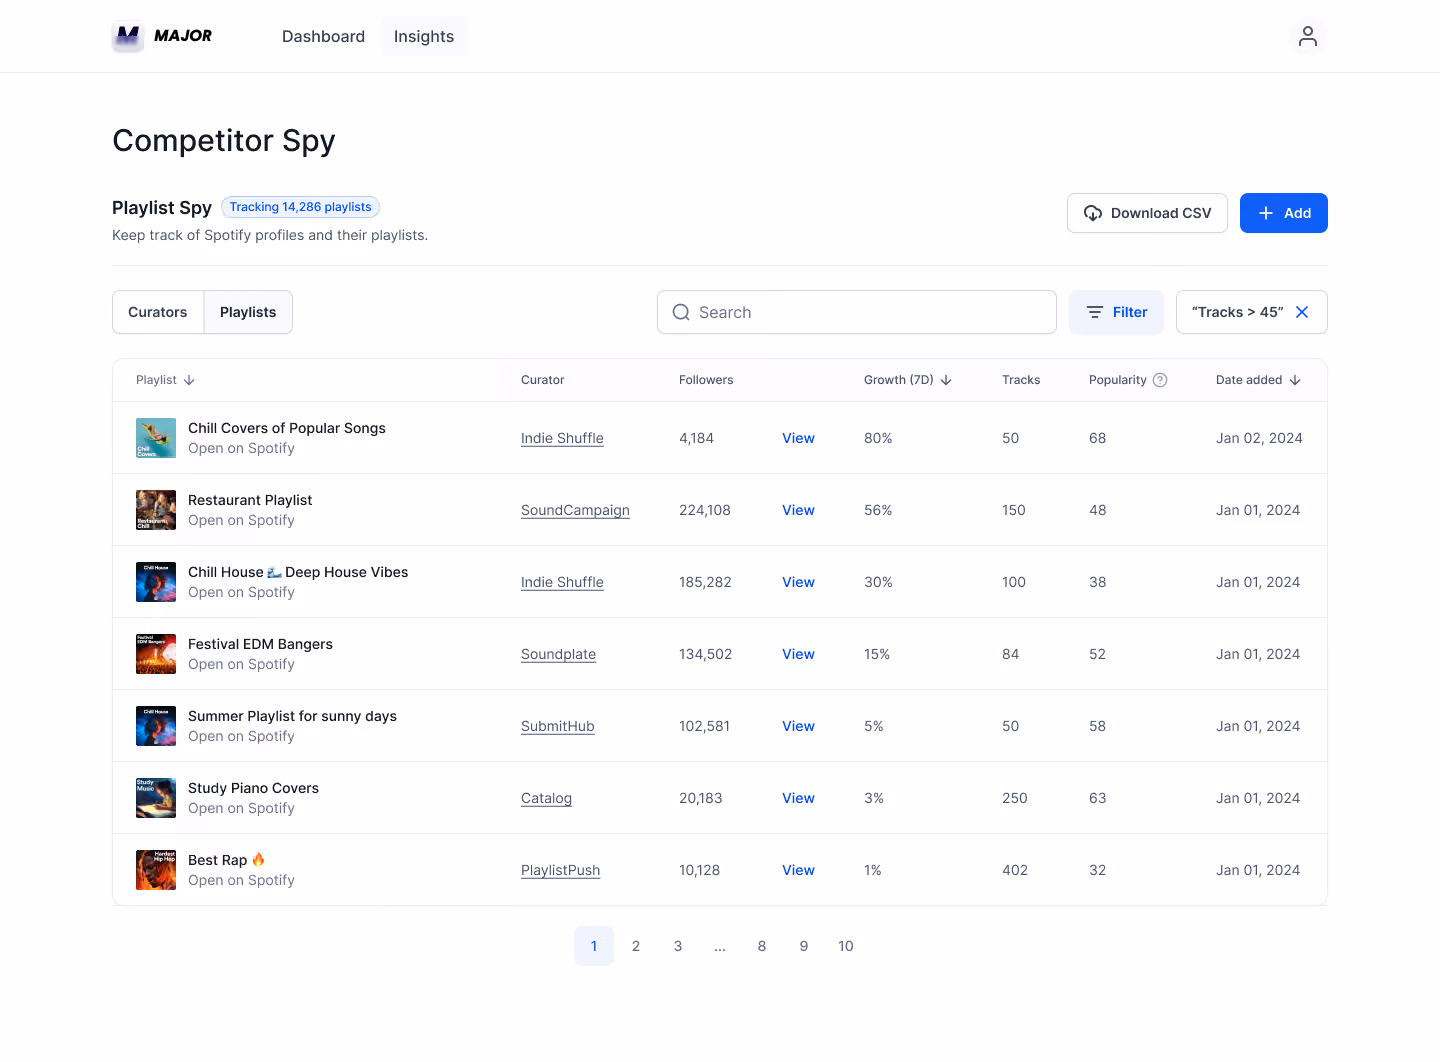The height and width of the screenshot is (1062, 1440).
Task: Switch to the Curators tab
Action: (x=158, y=312)
